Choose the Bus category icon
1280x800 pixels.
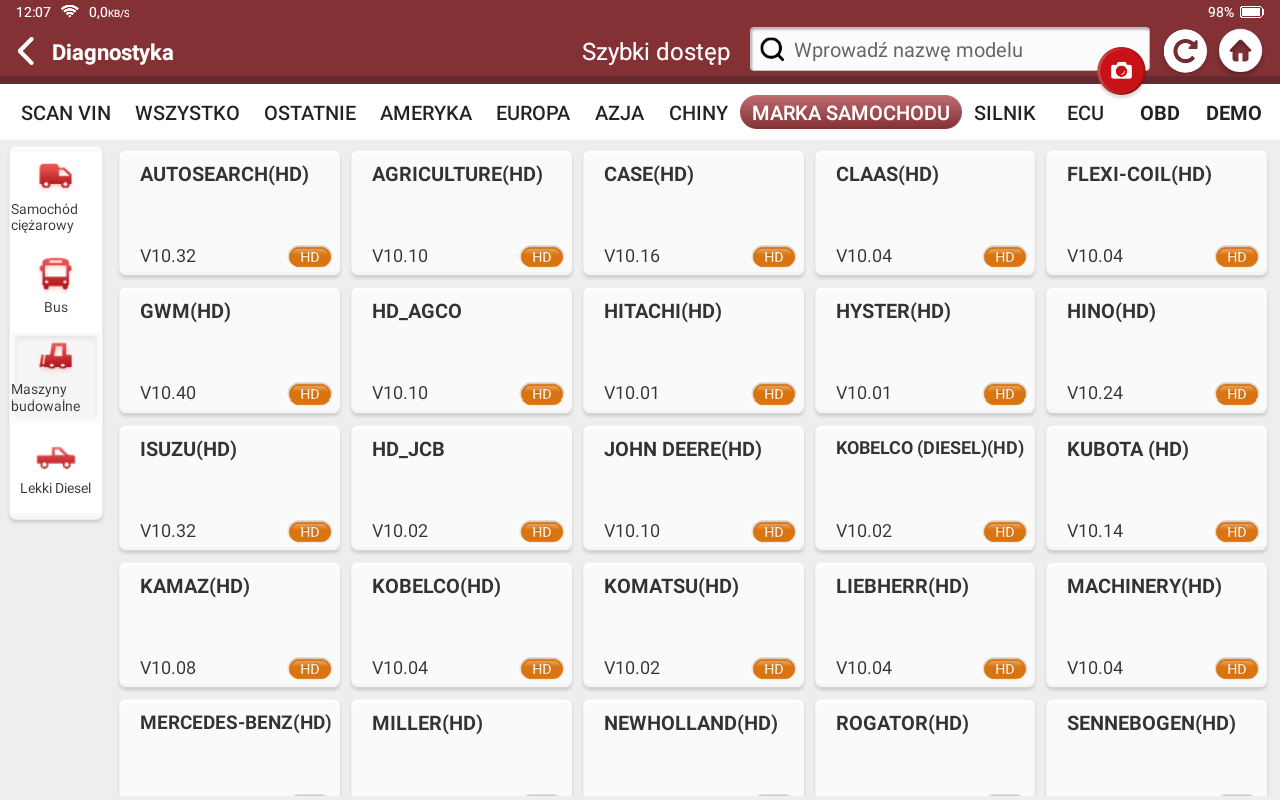[55, 273]
